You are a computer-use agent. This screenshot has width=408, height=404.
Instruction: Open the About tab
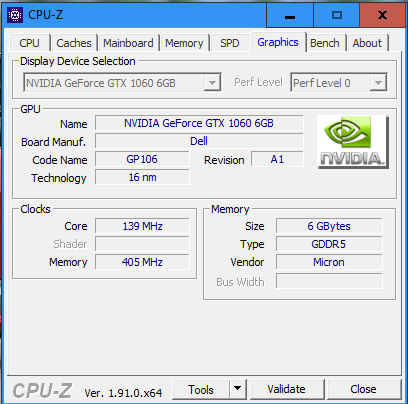[367, 43]
